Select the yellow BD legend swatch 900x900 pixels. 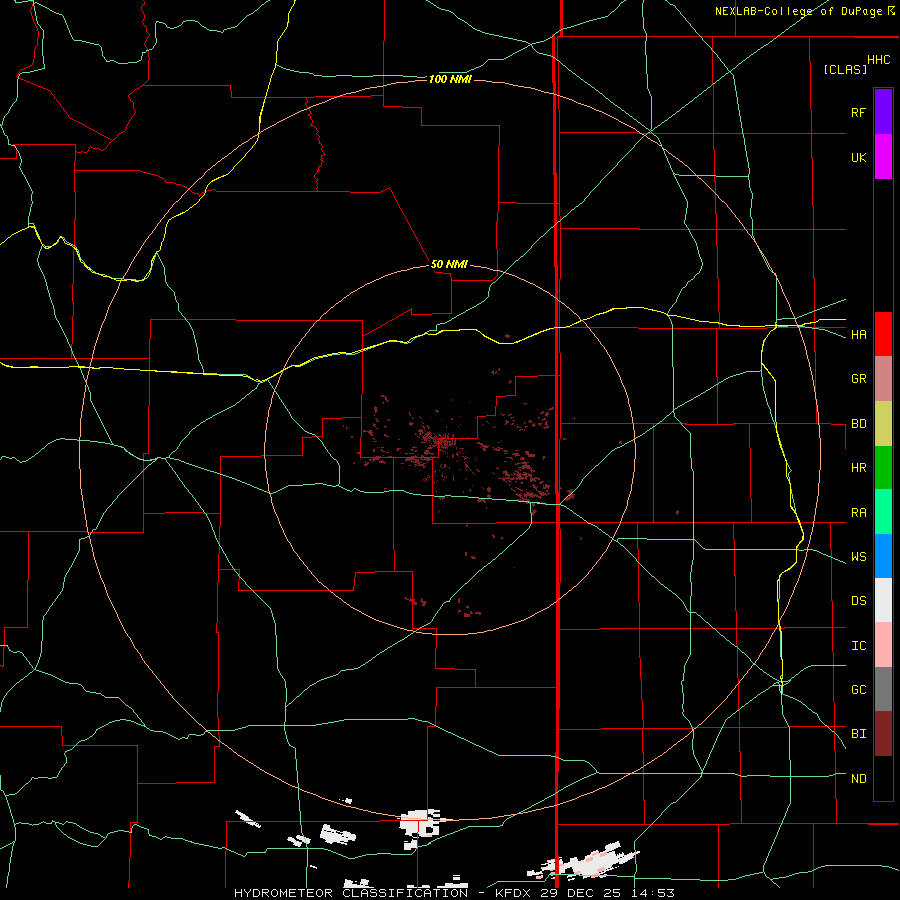883,424
